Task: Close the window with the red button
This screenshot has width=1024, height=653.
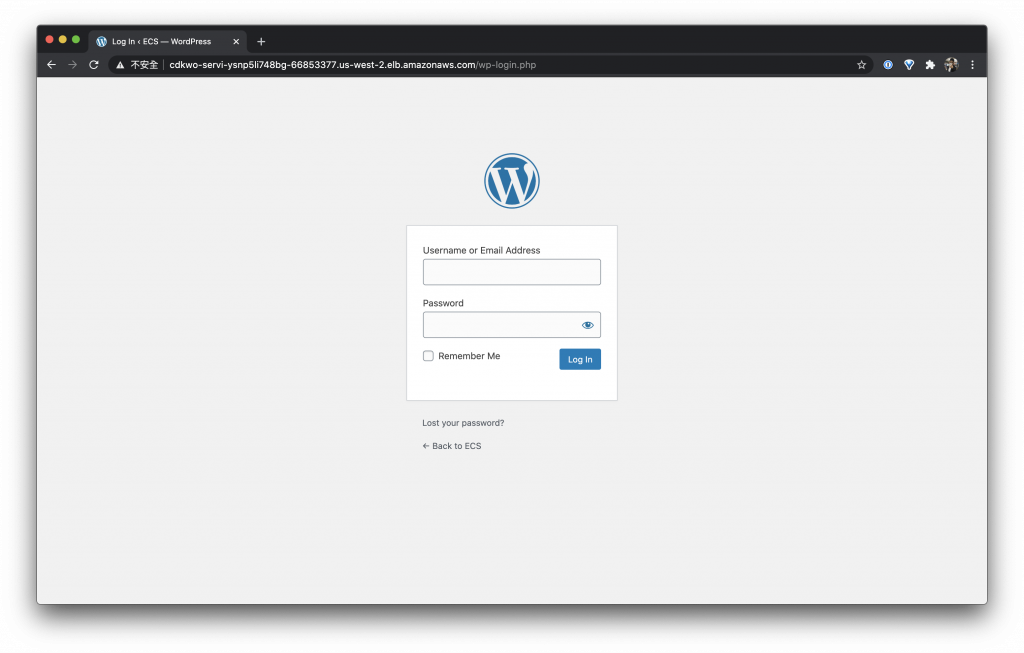Action: click(50, 39)
